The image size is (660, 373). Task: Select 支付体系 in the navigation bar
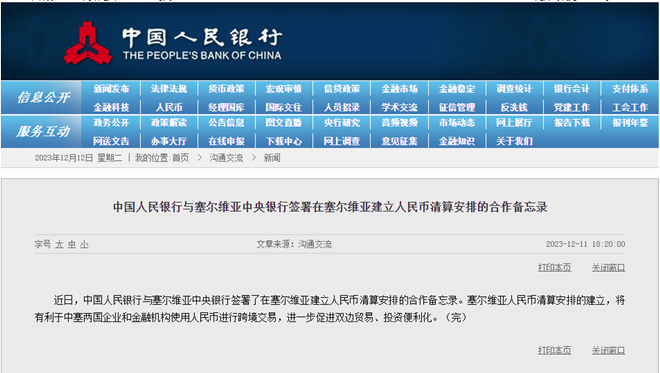pyautogui.click(x=630, y=89)
